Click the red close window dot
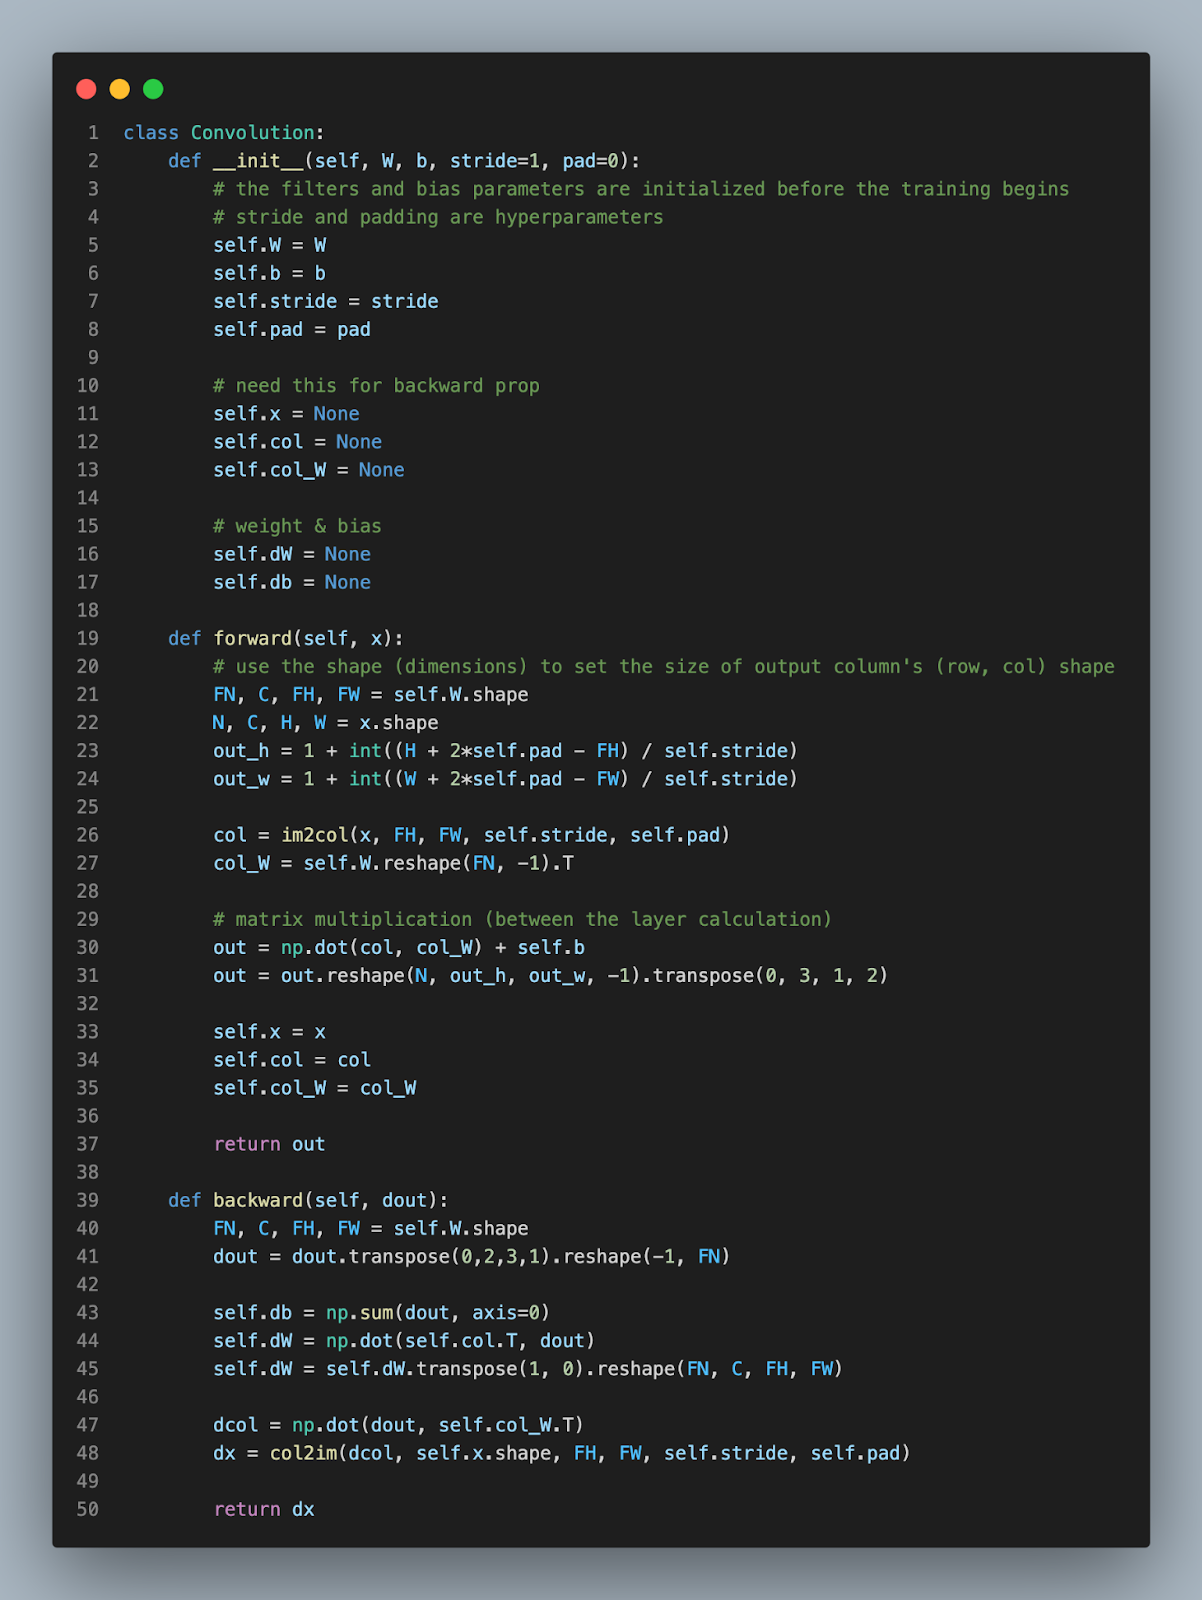This screenshot has height=1600, width=1202. (x=86, y=89)
